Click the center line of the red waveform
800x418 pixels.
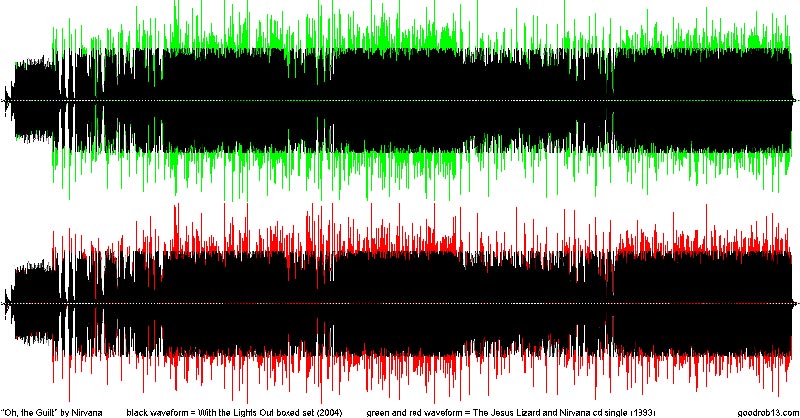pos(400,303)
